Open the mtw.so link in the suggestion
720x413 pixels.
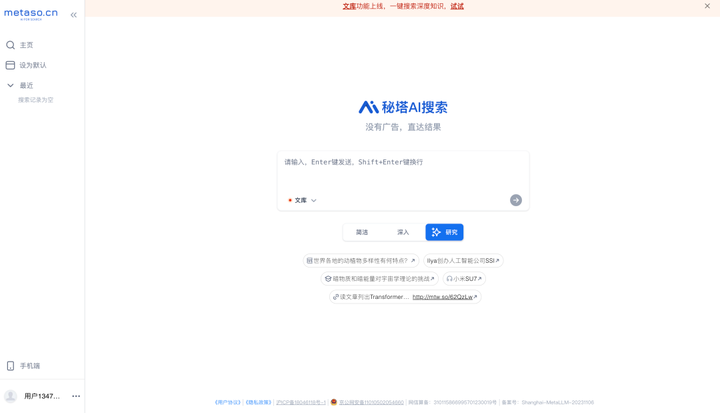[x=443, y=297]
